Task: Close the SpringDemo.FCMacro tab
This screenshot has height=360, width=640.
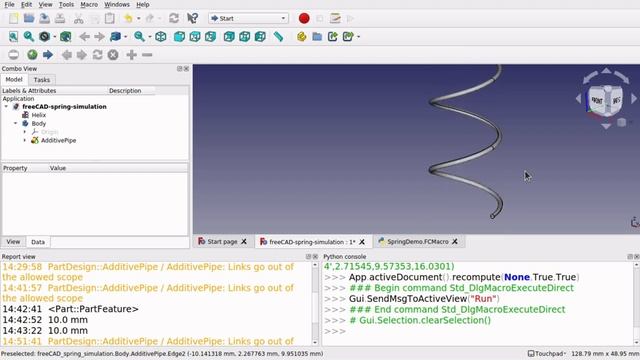Action: click(x=455, y=242)
